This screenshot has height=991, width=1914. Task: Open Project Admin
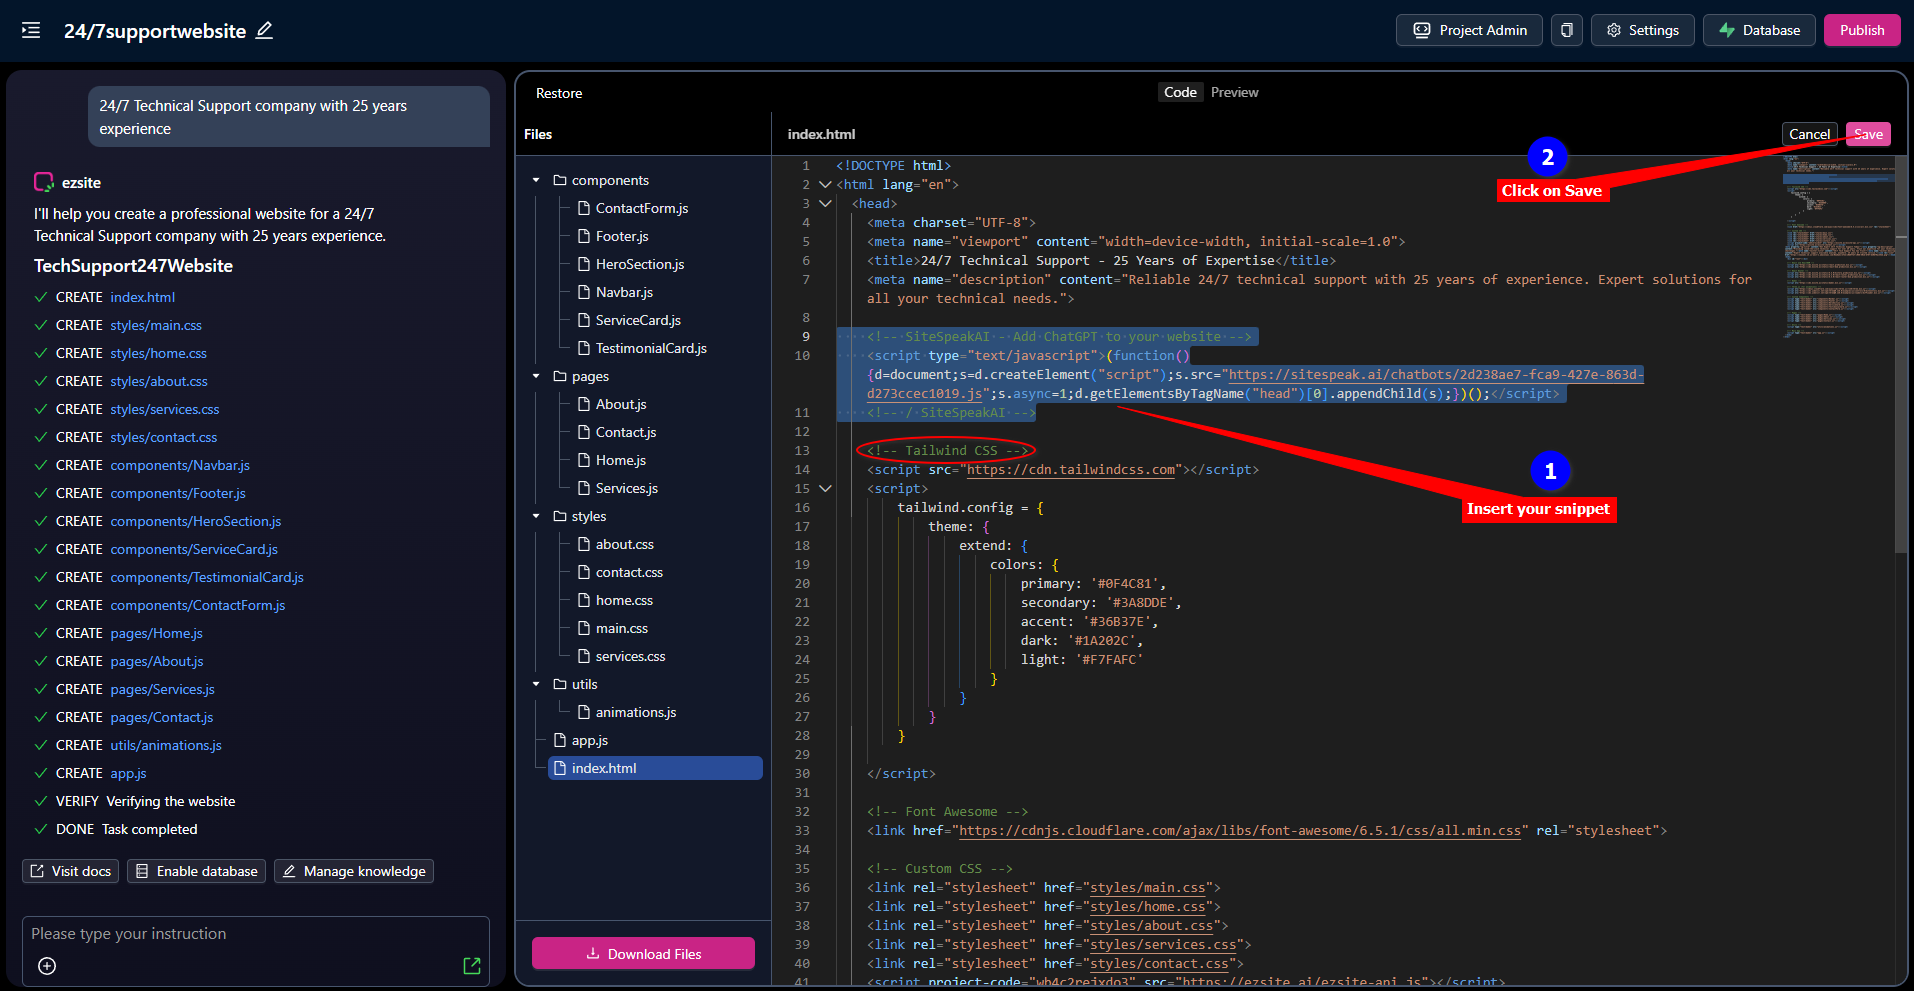[x=1469, y=30]
